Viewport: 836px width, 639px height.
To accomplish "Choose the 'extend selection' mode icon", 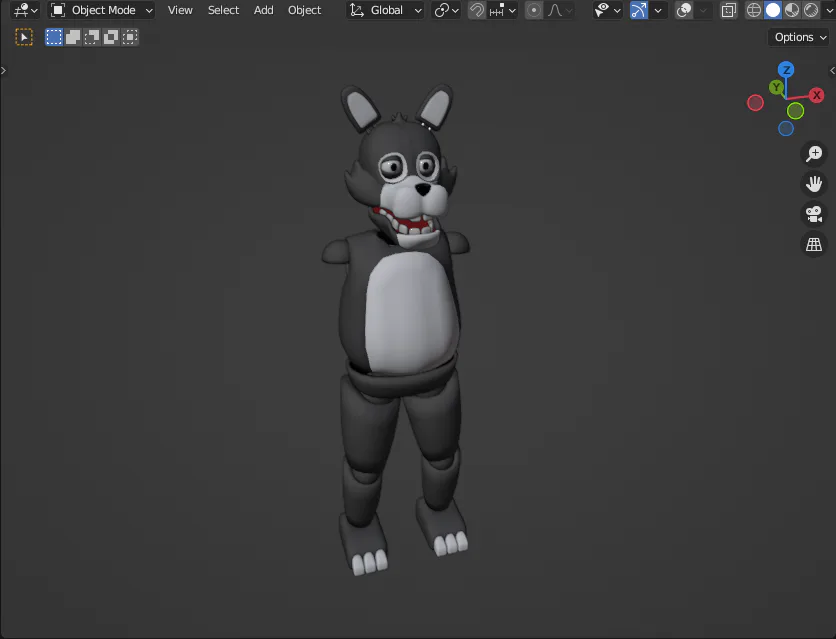I will [x=73, y=37].
